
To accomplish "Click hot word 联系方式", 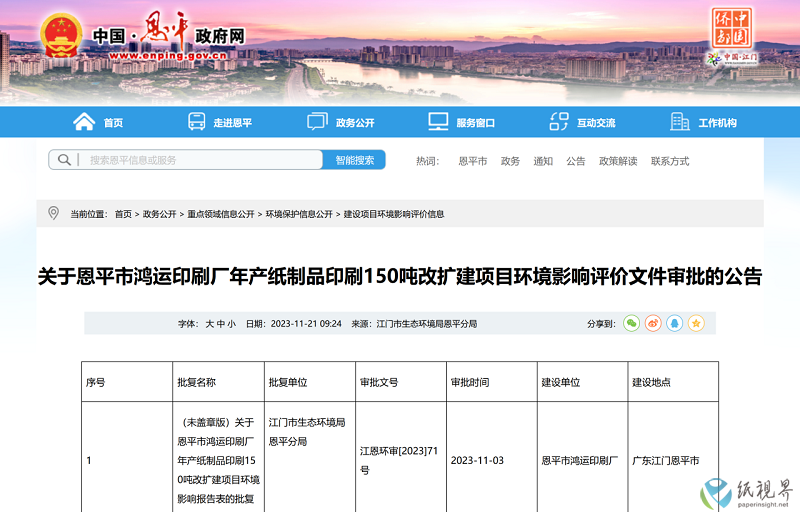I will click(670, 161).
